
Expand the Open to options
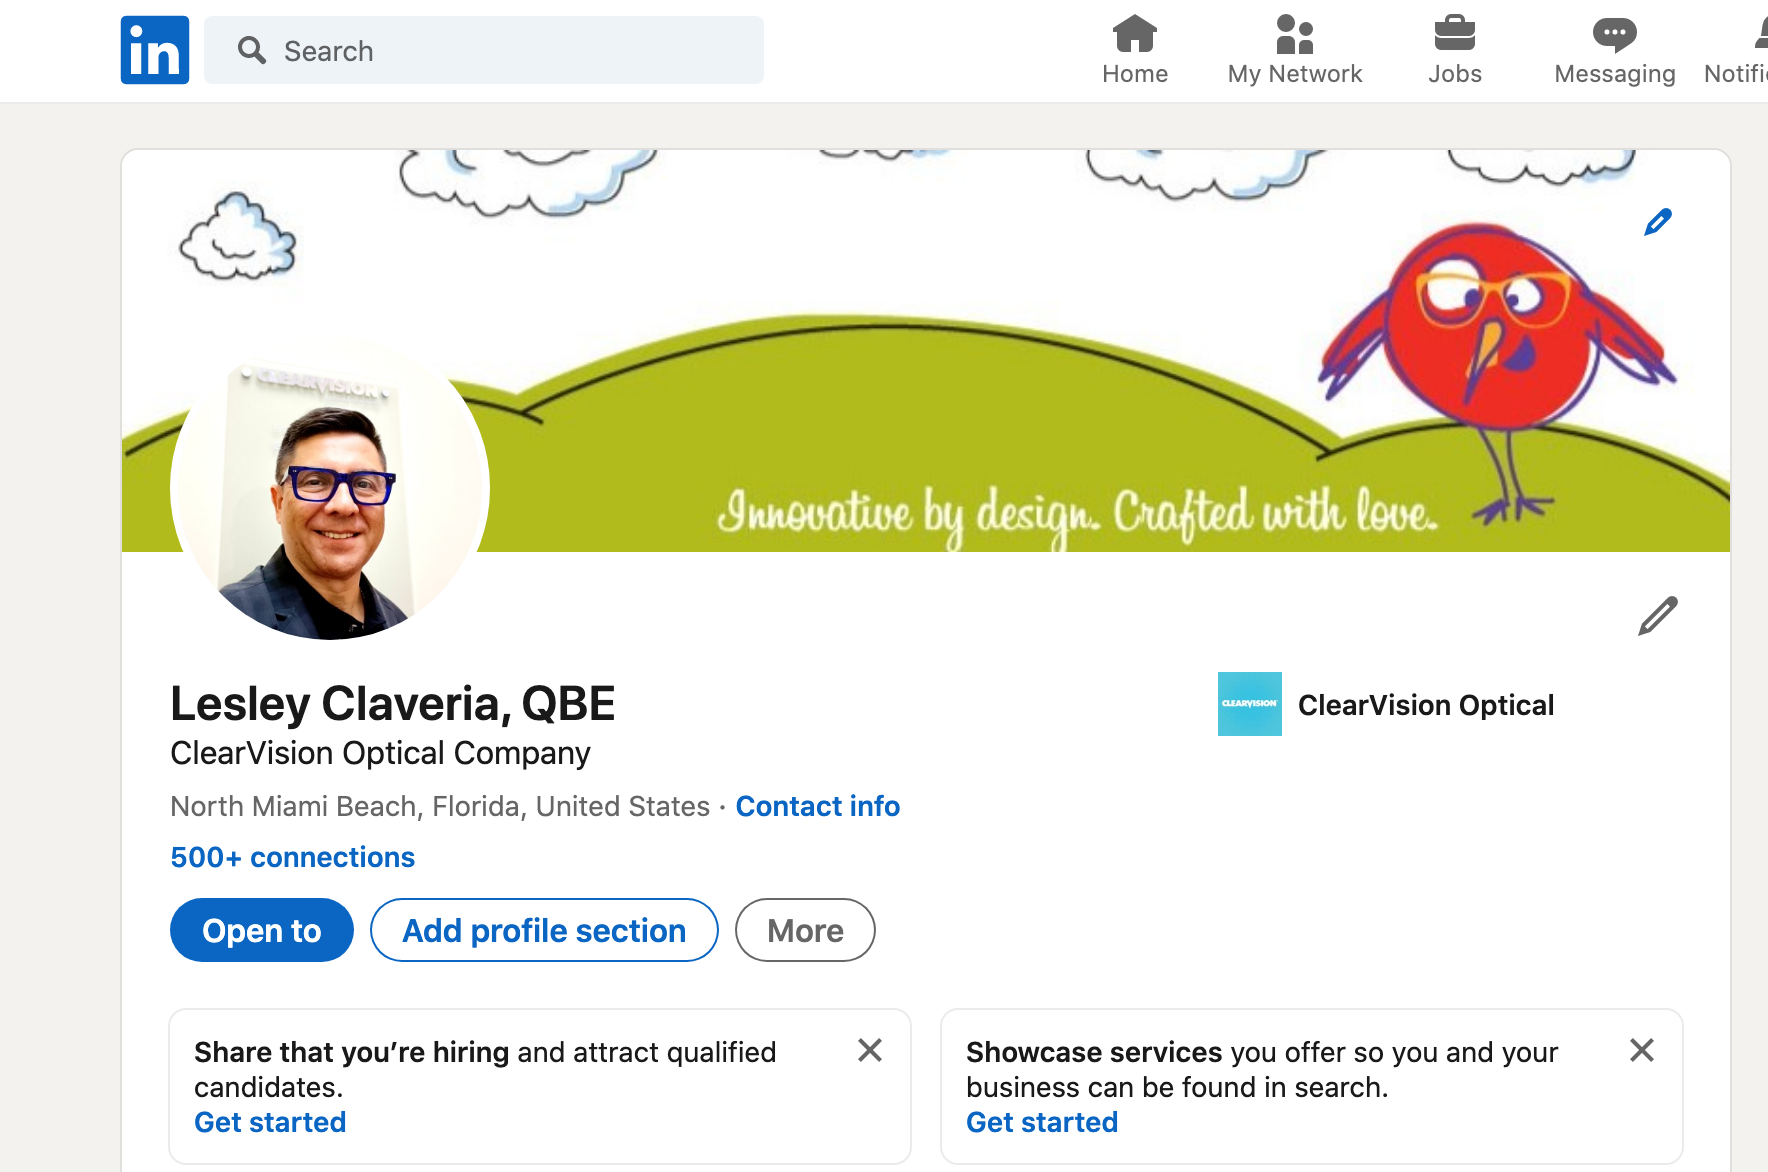261,930
